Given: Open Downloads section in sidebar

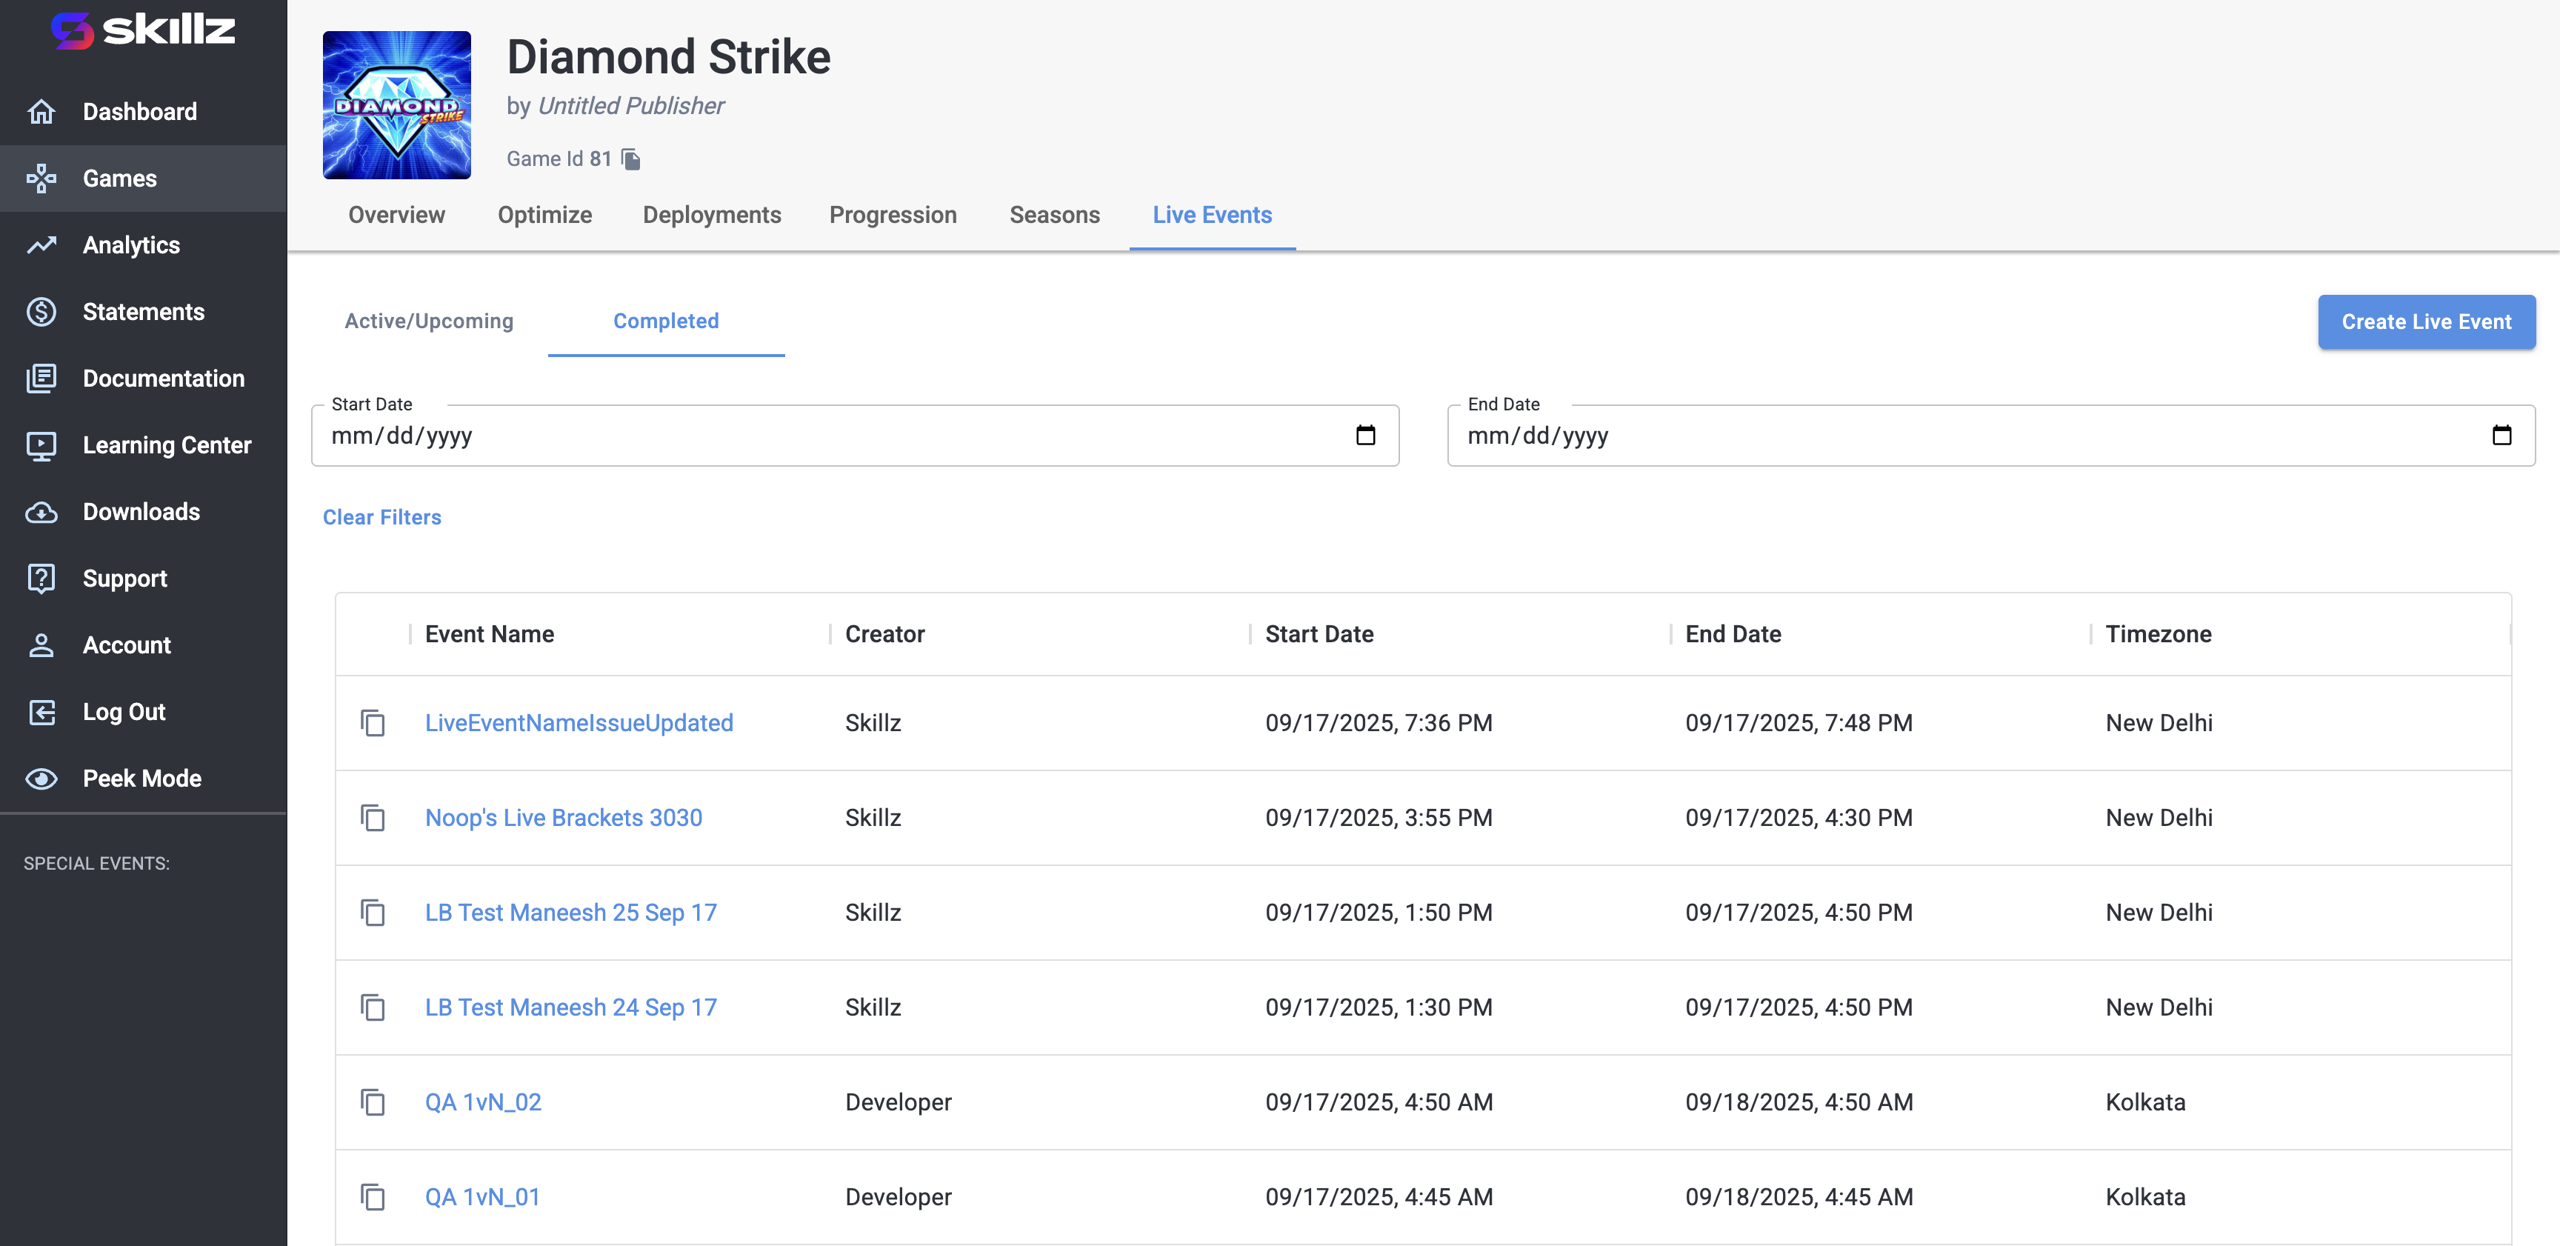Looking at the screenshot, I should point(141,512).
